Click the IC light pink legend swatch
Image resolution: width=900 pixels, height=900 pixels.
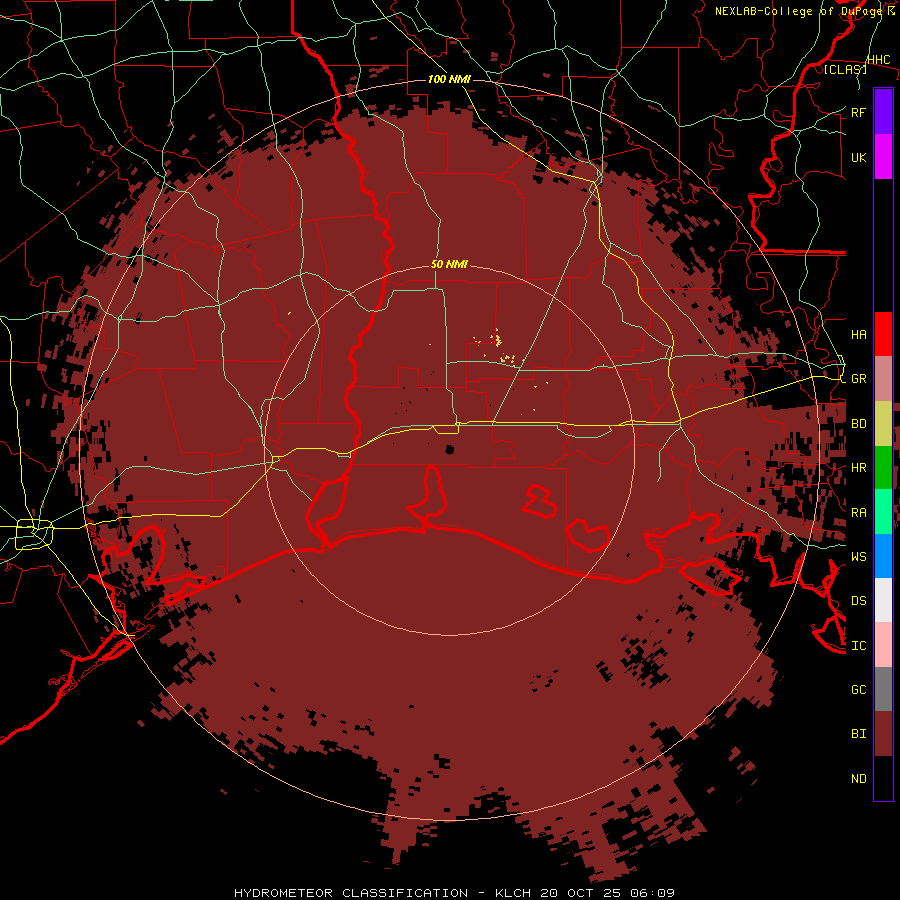(x=883, y=645)
